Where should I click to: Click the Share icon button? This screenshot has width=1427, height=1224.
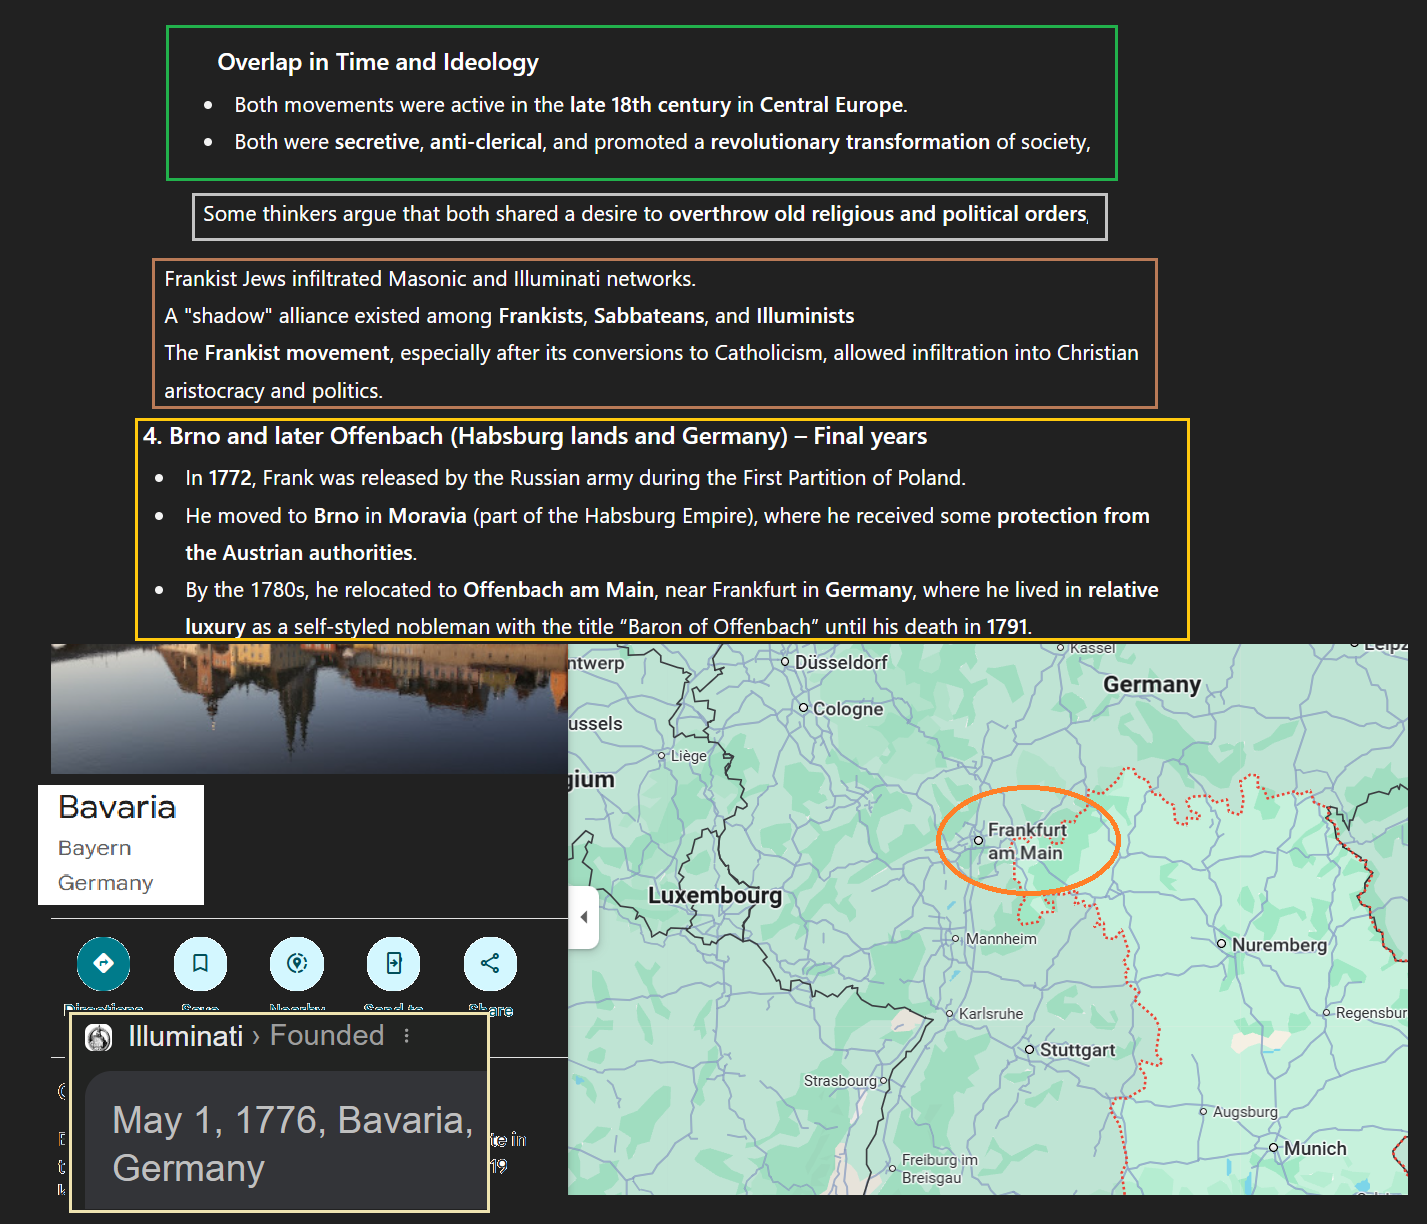[490, 963]
